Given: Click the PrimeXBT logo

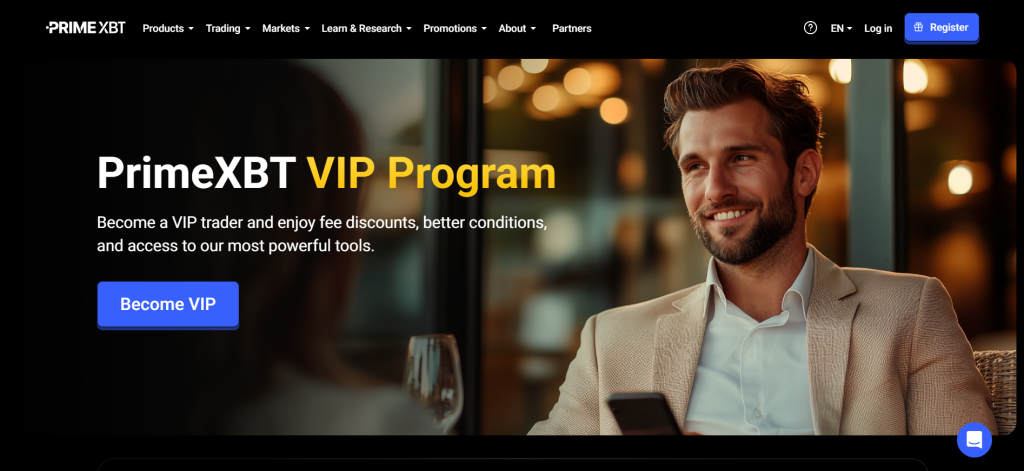Looking at the screenshot, I should tap(86, 27).
